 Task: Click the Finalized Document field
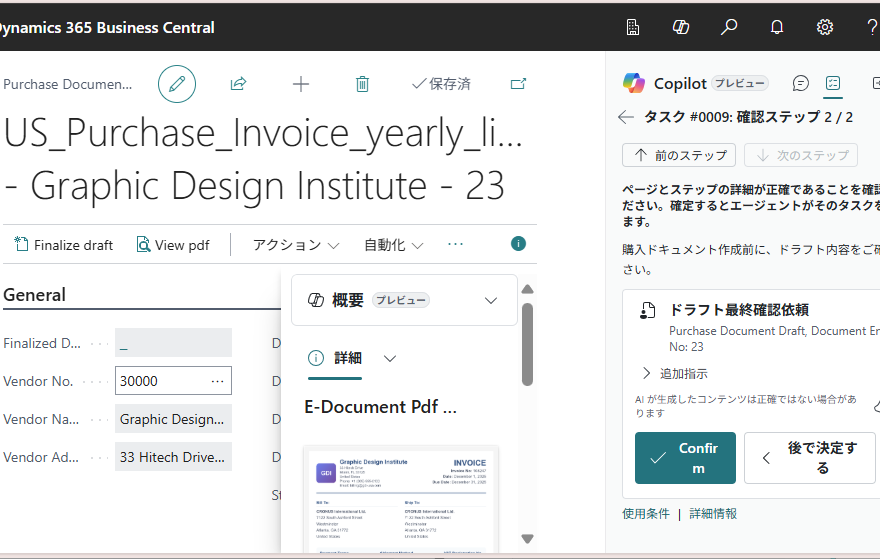click(x=173, y=343)
